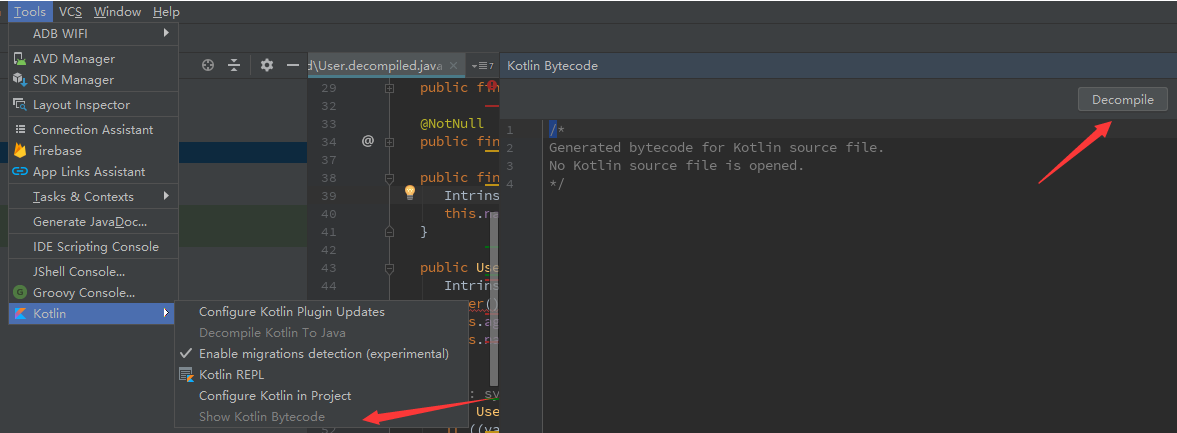
Task: Expand folded code block at line 29
Action: pos(389,88)
